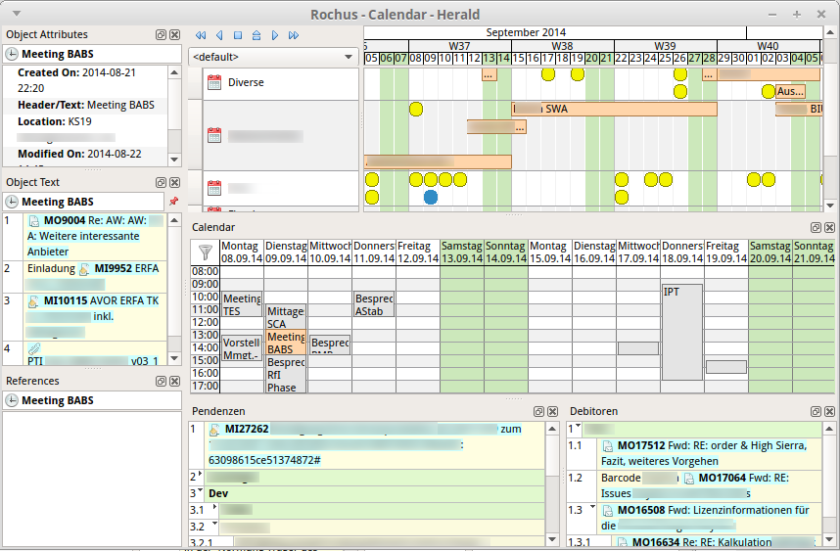Select Meeting TES appointment on Monday
The width and height of the screenshot is (840, 551).
click(x=242, y=304)
